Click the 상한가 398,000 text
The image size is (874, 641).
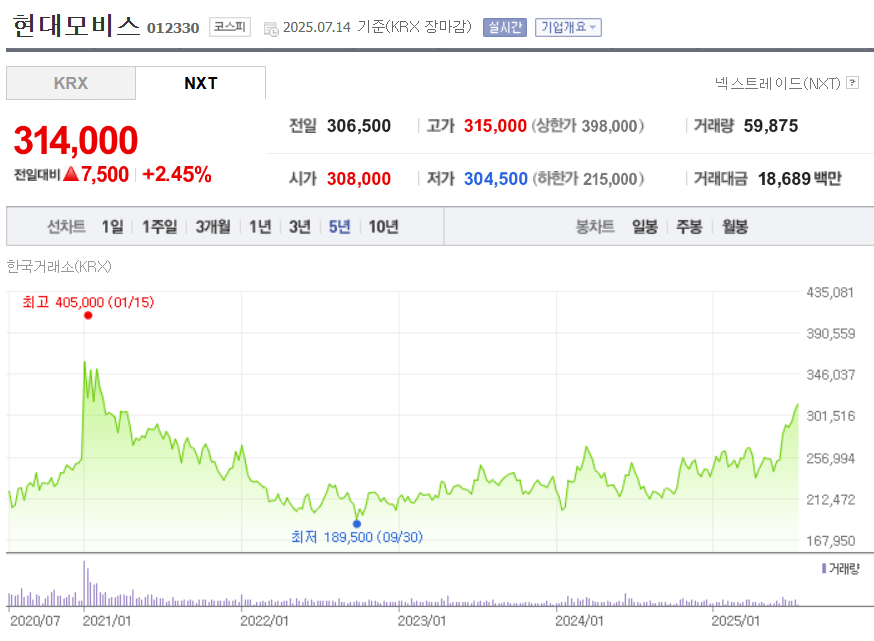[588, 126]
